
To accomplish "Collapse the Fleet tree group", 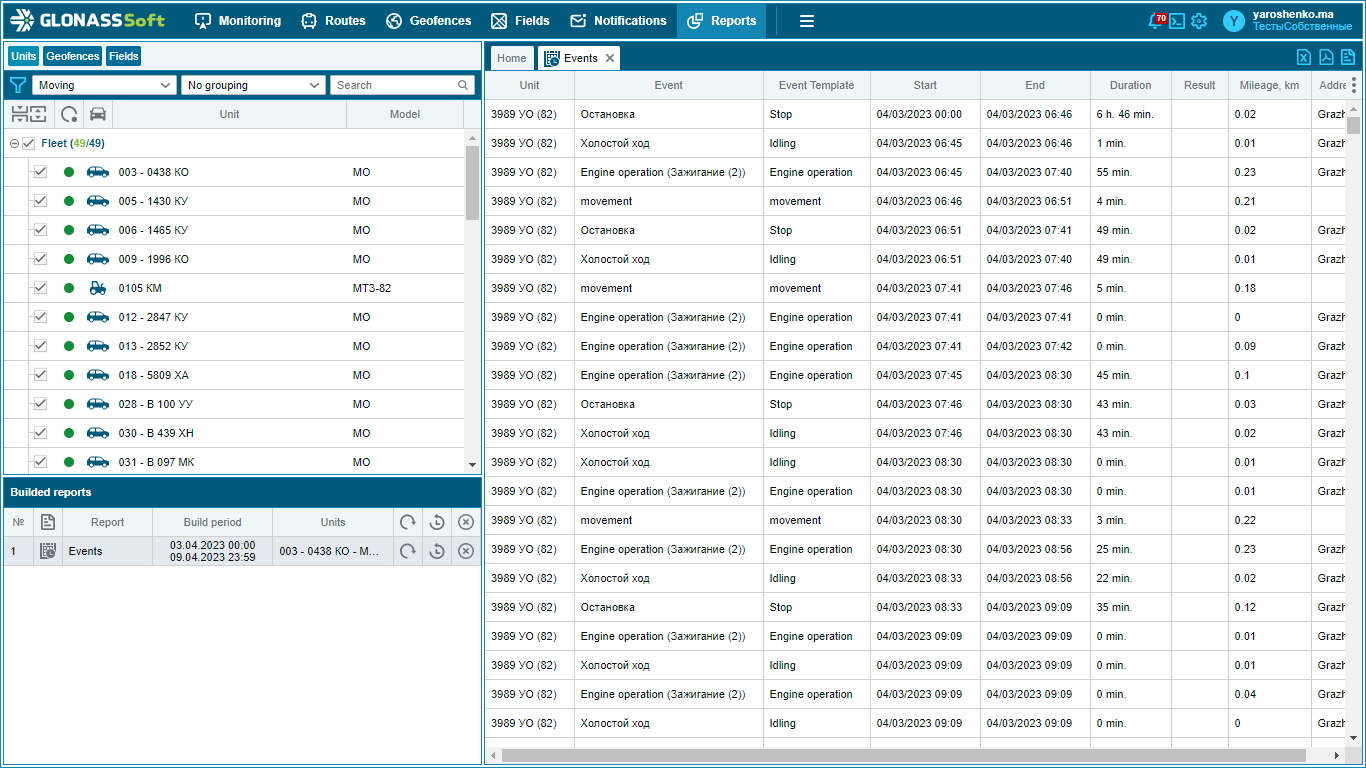I will (14, 143).
